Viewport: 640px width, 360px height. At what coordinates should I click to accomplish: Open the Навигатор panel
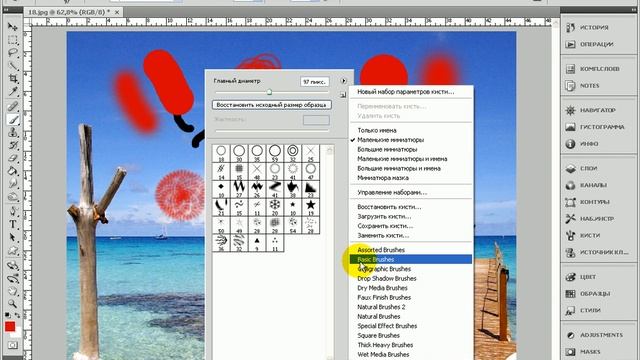pos(598,110)
